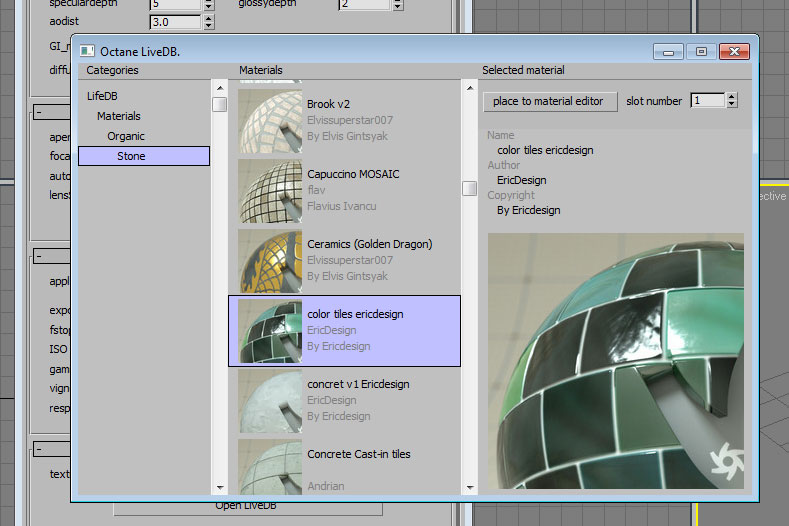The width and height of the screenshot is (789, 526).
Task: Increase slot number with up arrow
Action: (732, 97)
